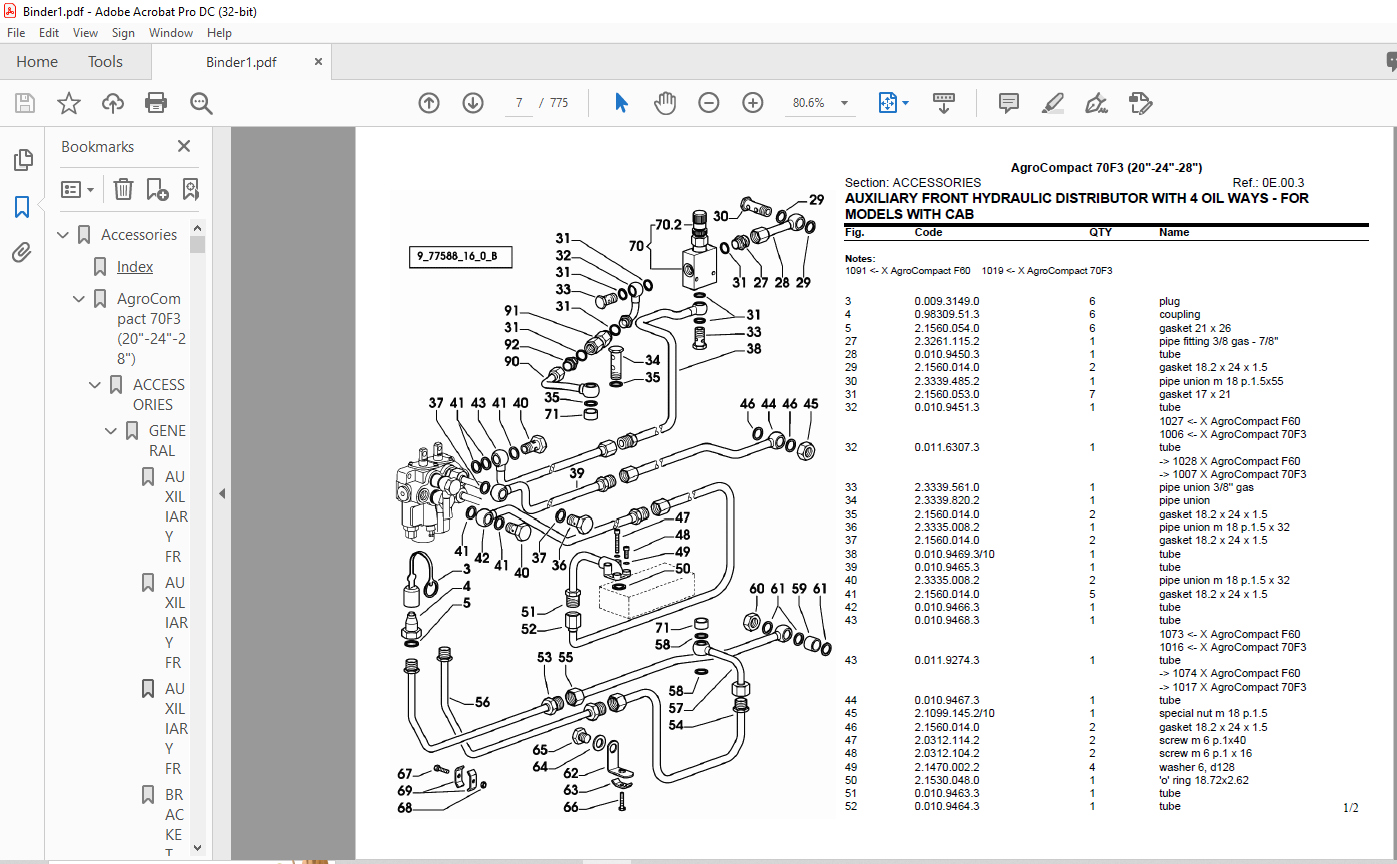Click code 2.1530.048.0 for 'o' ring
The width and height of the screenshot is (1397, 864).
(946, 780)
